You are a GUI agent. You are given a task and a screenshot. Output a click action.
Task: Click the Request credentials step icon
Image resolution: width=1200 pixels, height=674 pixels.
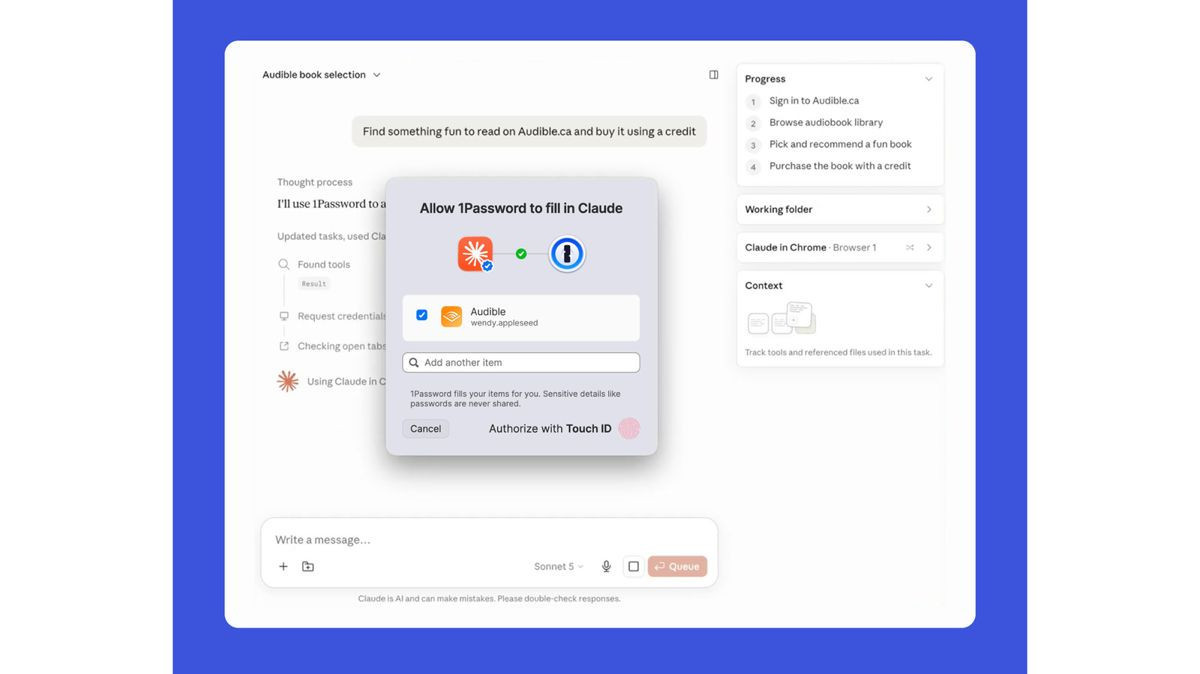pos(284,316)
